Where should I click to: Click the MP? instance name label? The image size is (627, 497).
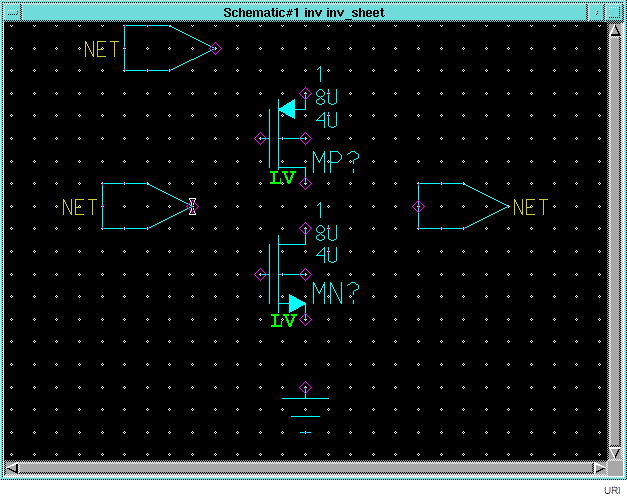[x=335, y=162]
